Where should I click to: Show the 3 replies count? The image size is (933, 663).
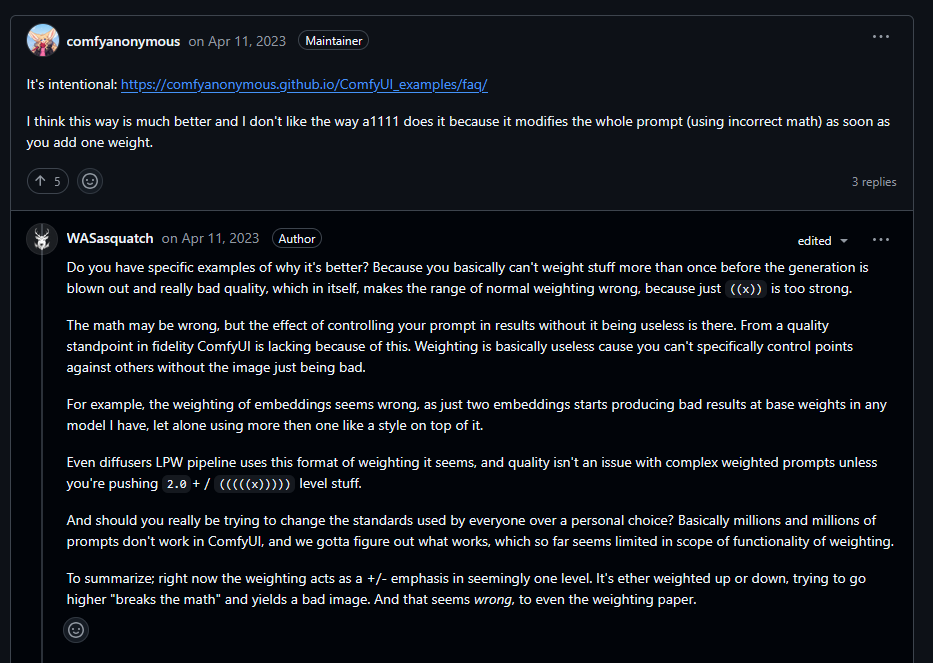point(873,182)
